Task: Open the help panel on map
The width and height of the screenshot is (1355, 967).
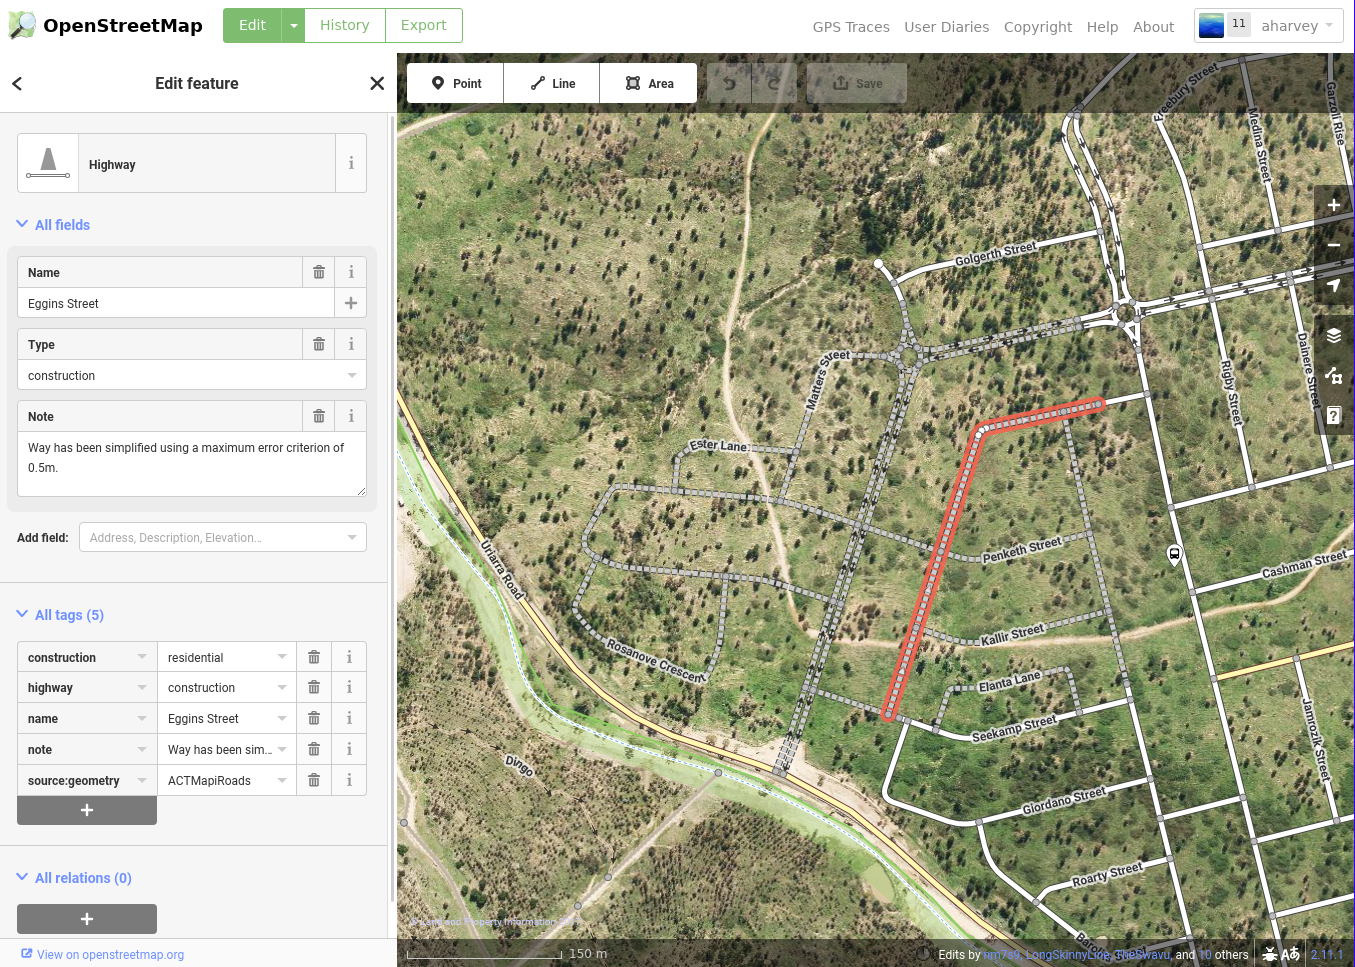Action: tap(1334, 416)
